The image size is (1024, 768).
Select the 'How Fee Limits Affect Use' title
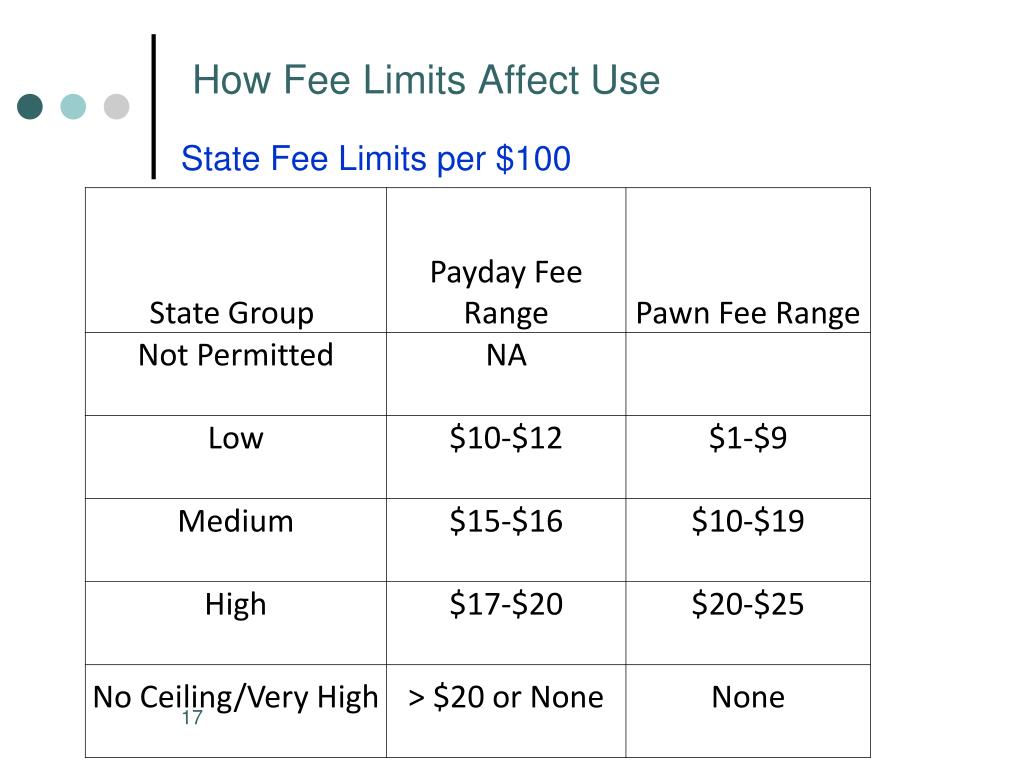pos(426,80)
